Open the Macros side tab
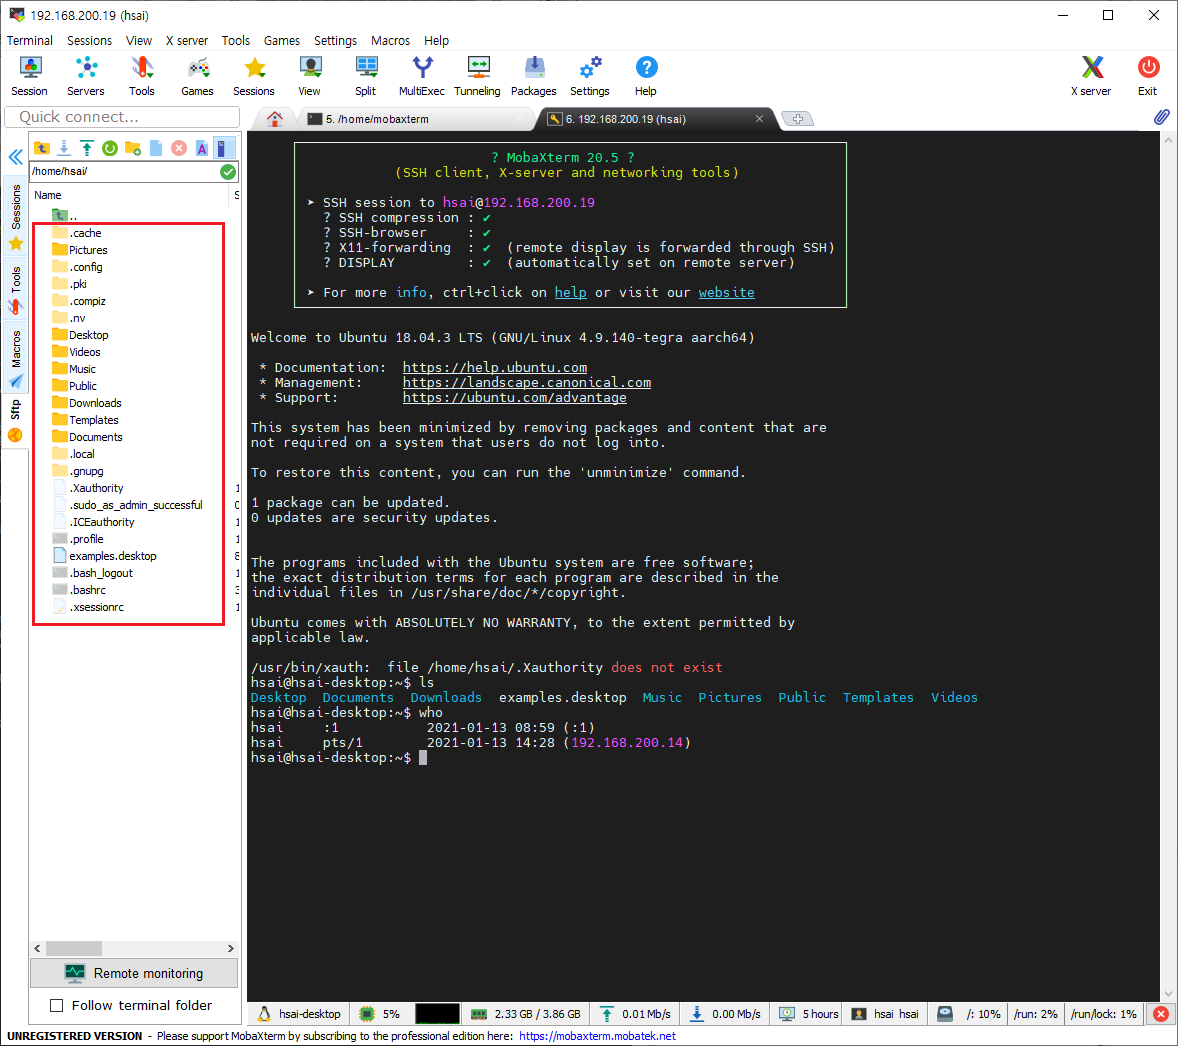This screenshot has height=1046, width=1178. coord(16,358)
